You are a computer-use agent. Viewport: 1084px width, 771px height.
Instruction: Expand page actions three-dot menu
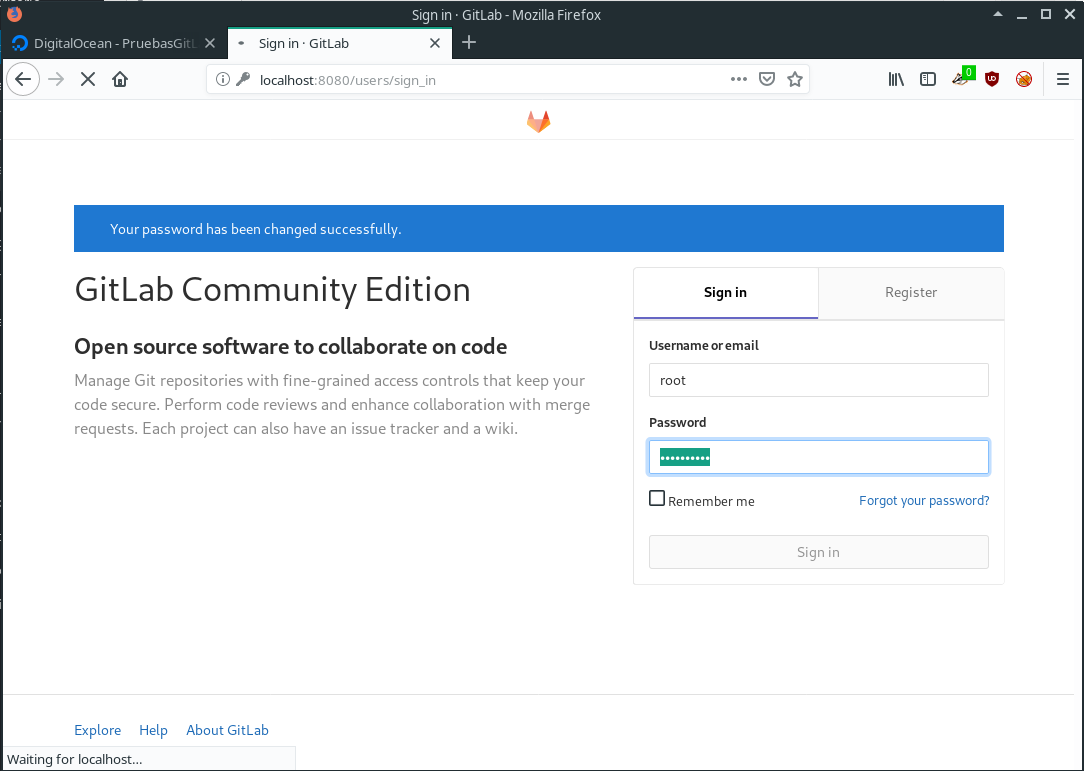[x=739, y=80]
